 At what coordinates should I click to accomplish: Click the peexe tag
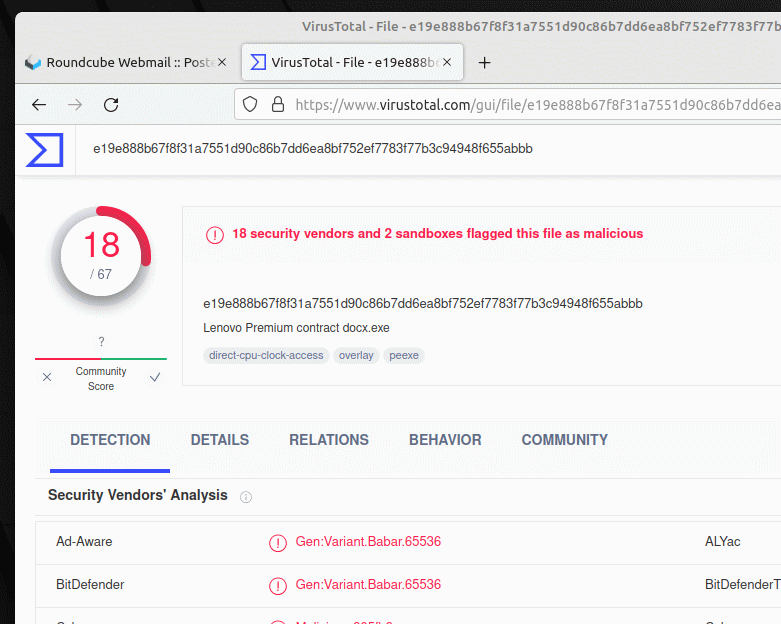point(404,356)
